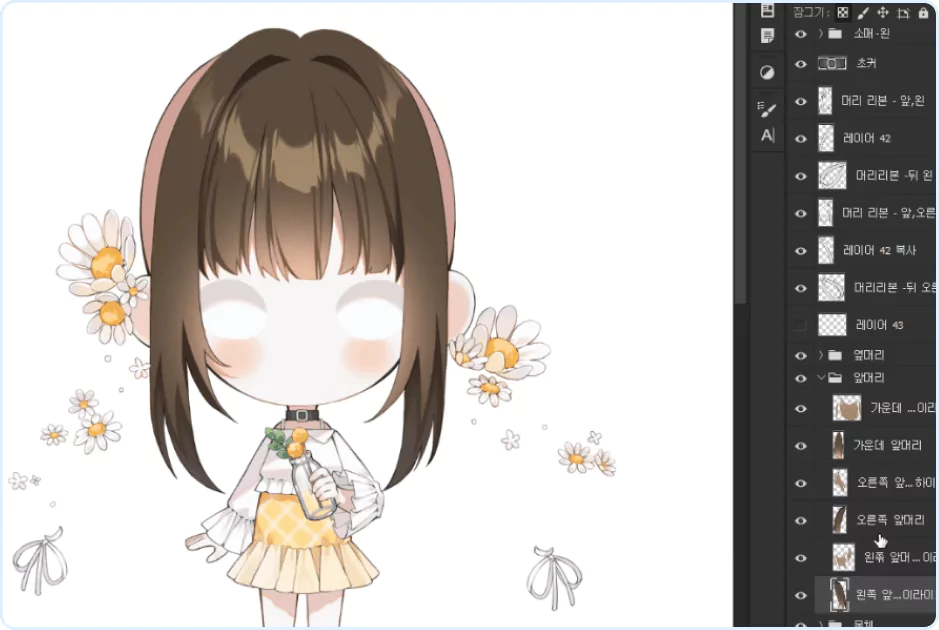Click the folder icon of 소매-왼 group
The image size is (939, 630).
point(835,34)
